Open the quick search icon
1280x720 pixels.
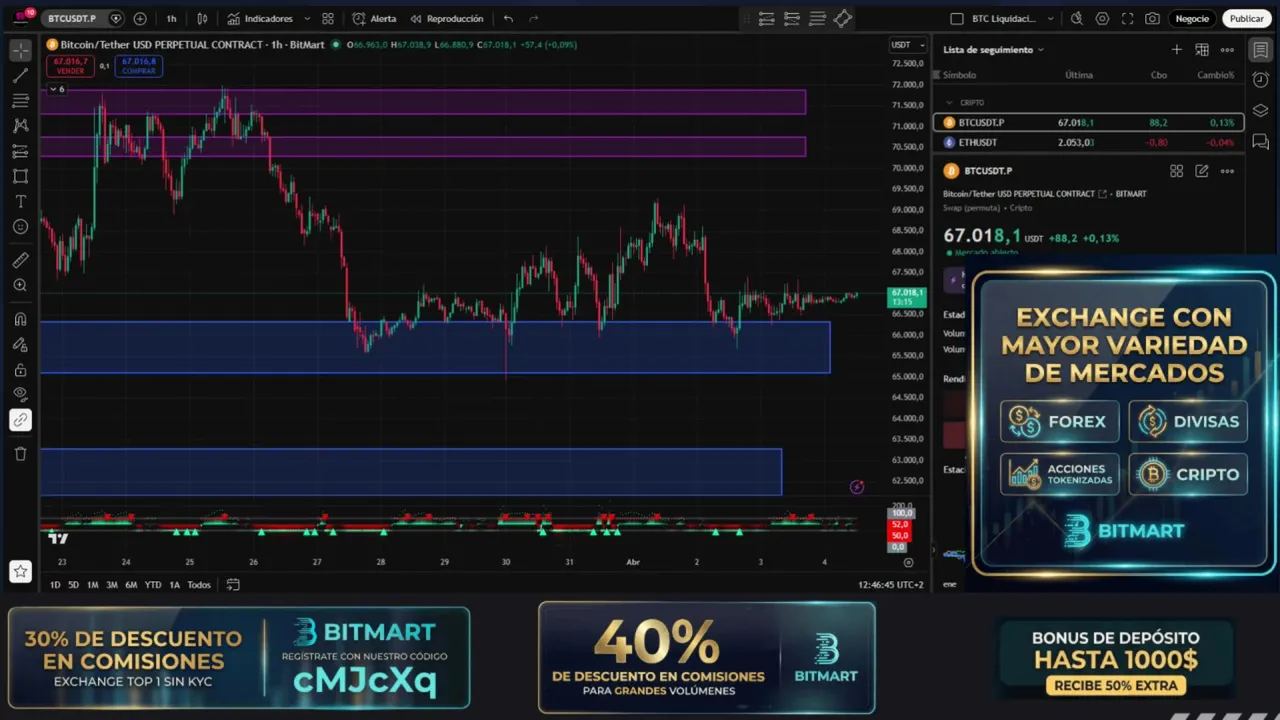point(1077,18)
